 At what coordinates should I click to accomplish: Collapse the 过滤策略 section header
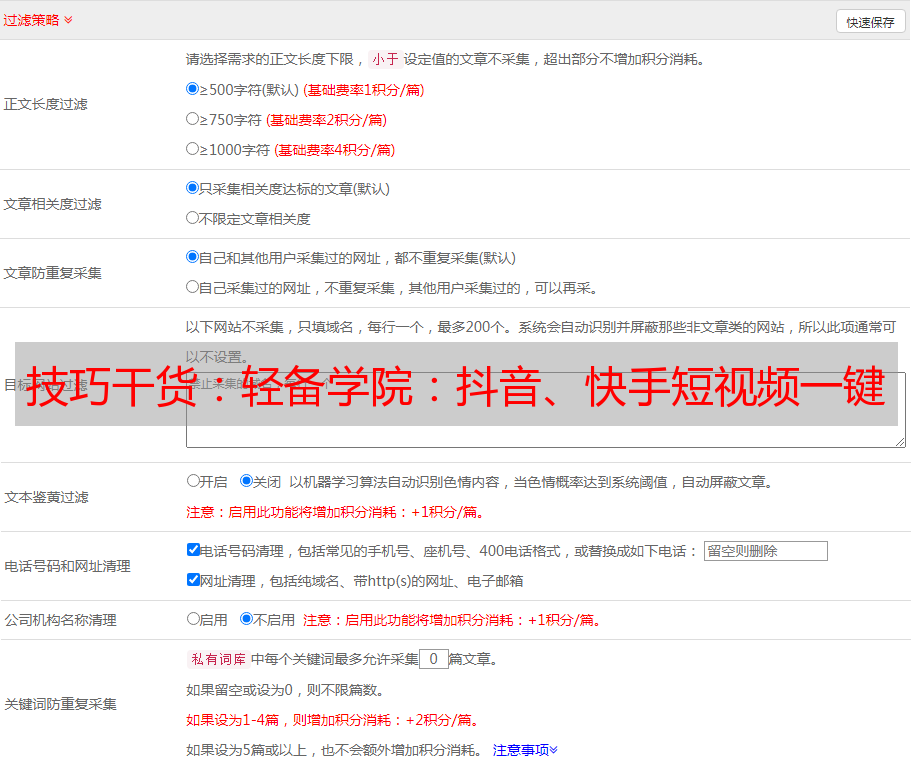(37, 20)
